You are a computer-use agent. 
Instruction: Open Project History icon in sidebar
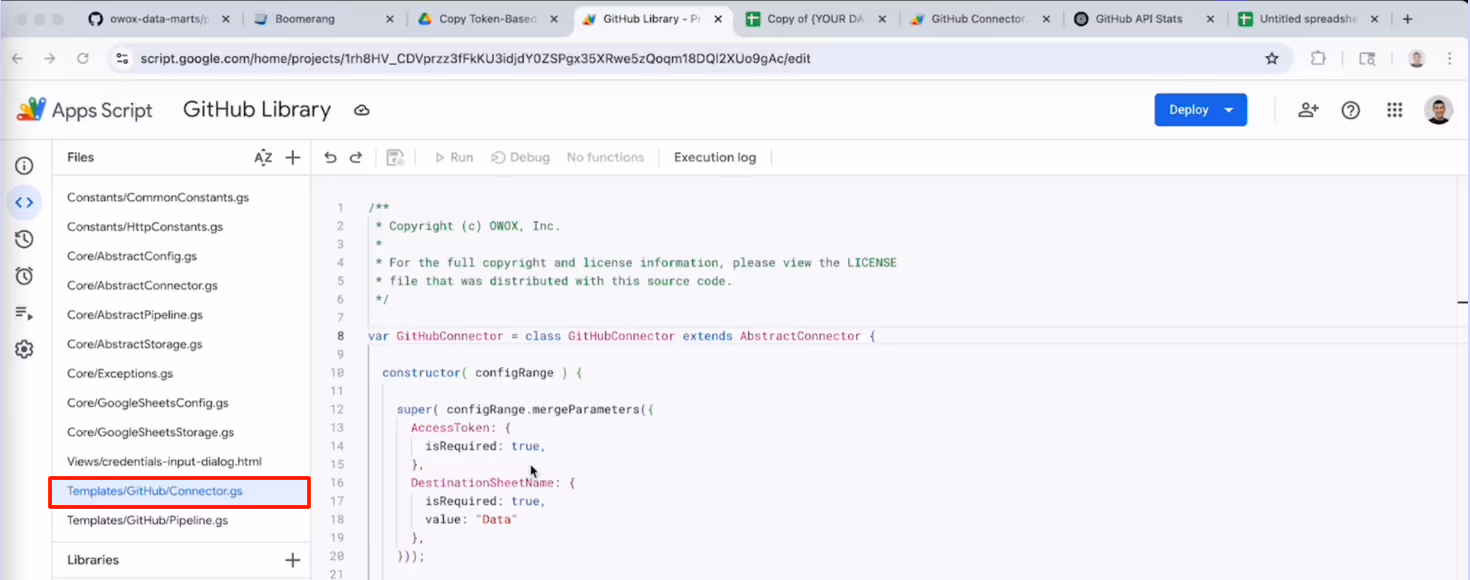24,239
